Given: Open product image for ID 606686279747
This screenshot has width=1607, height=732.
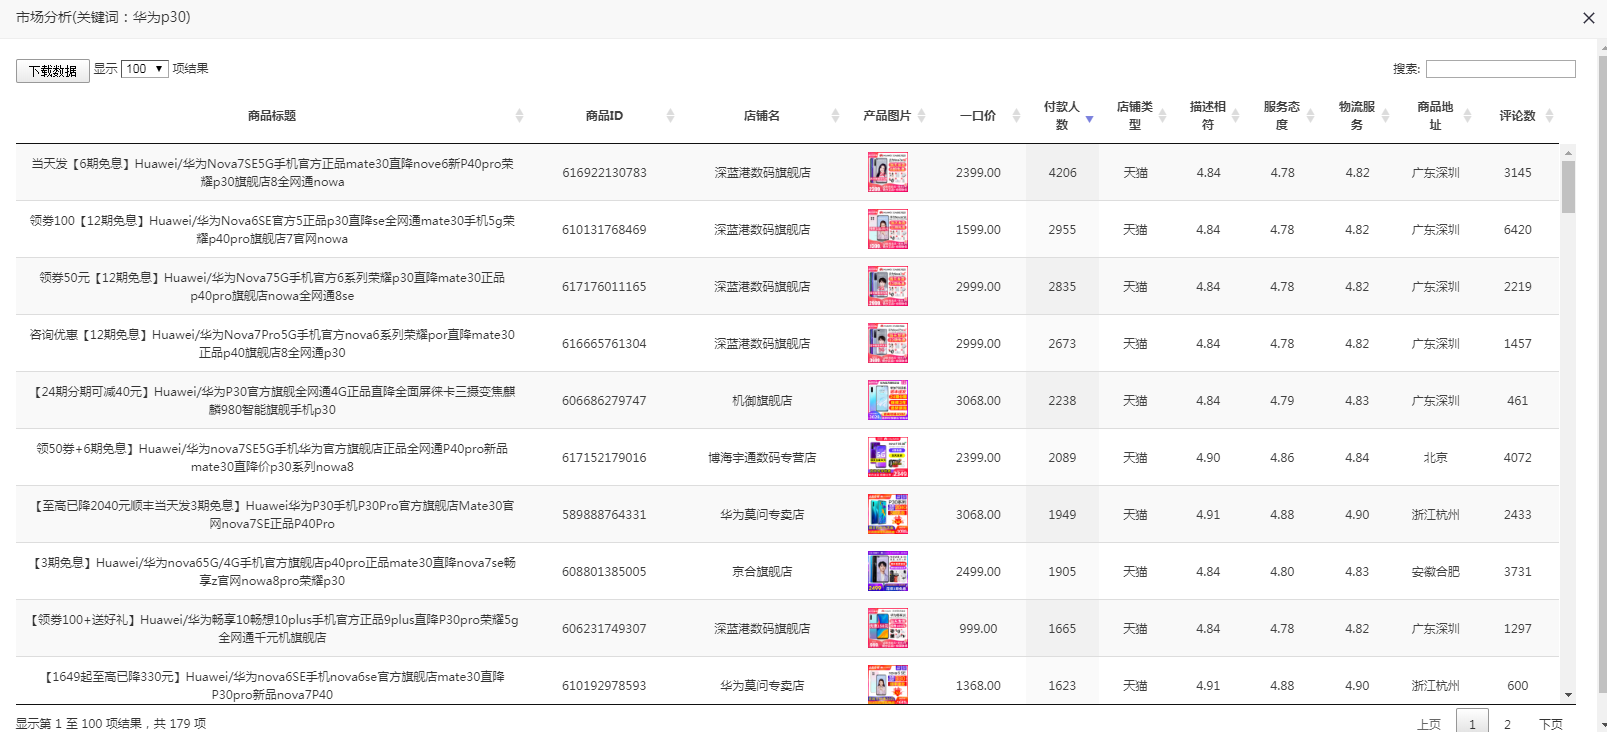Looking at the screenshot, I should point(888,400).
